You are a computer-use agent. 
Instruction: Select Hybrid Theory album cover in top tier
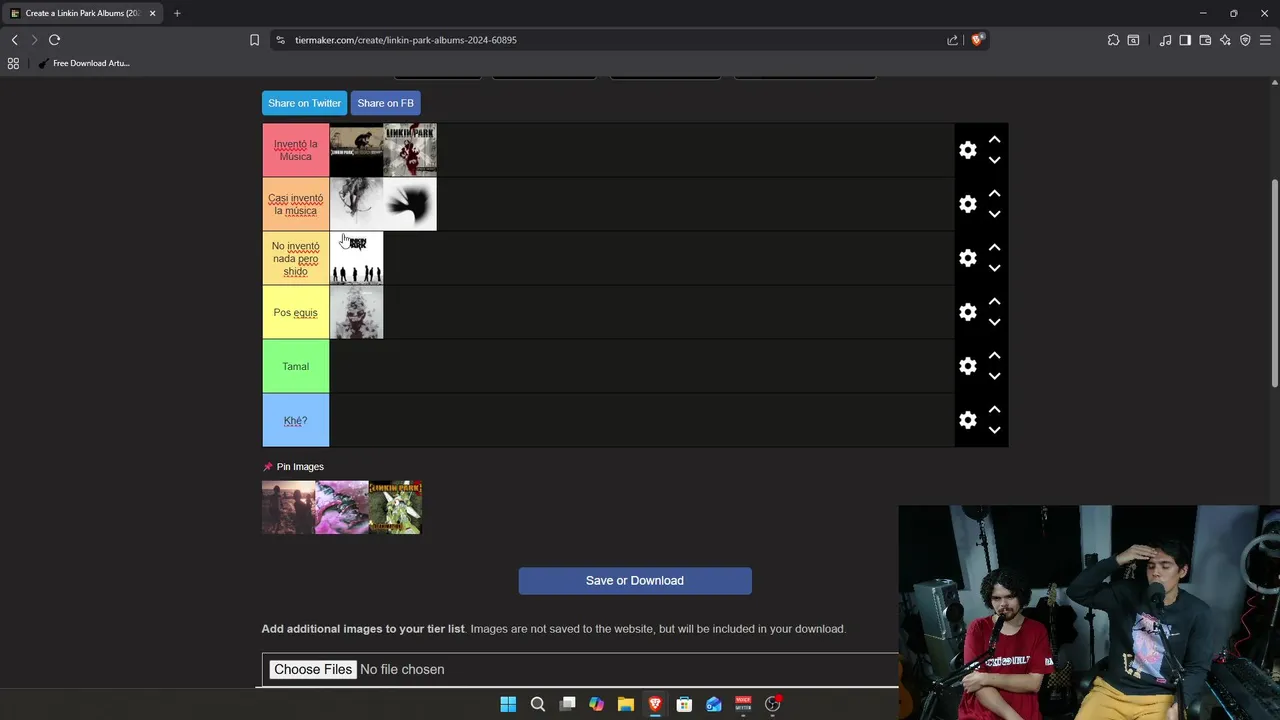tap(410, 150)
